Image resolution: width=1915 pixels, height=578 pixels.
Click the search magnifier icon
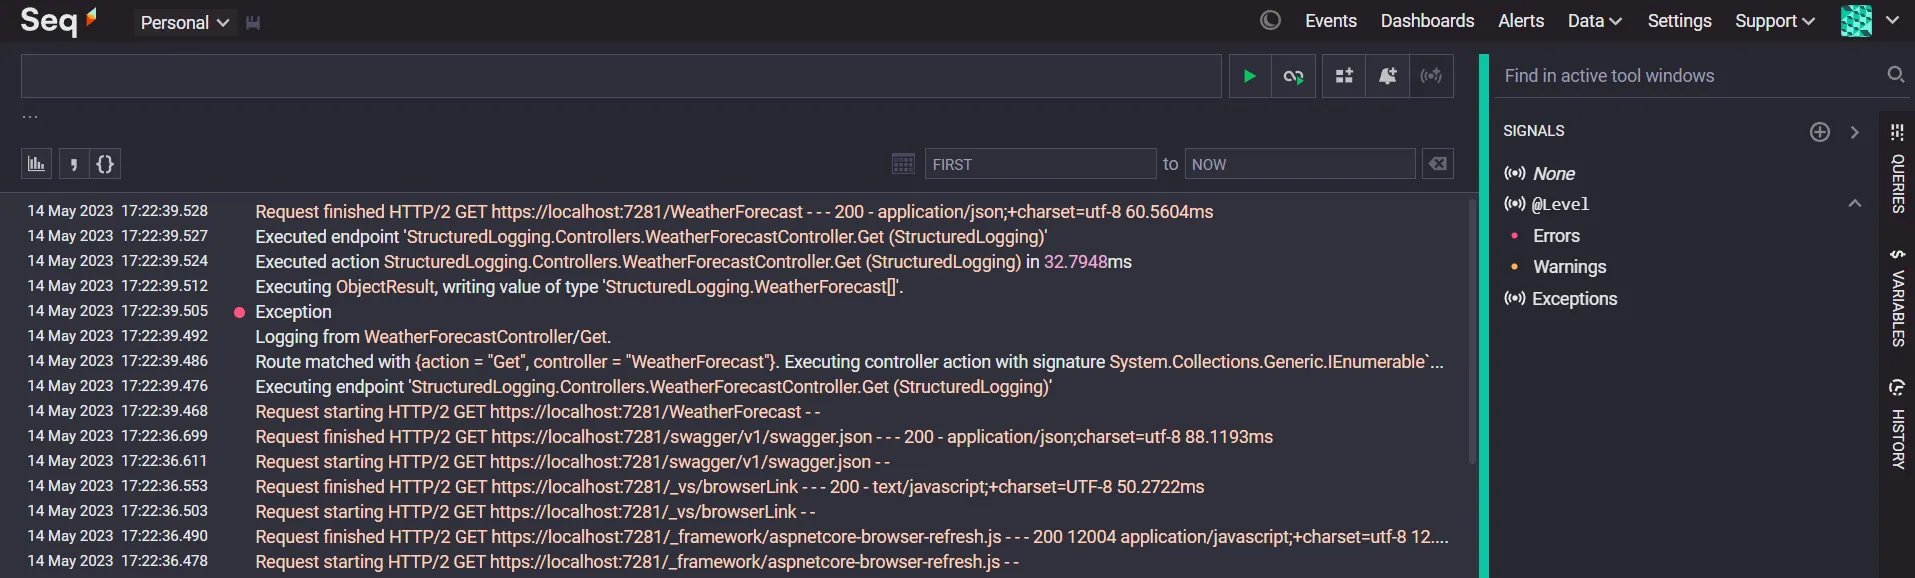[x=1895, y=75]
